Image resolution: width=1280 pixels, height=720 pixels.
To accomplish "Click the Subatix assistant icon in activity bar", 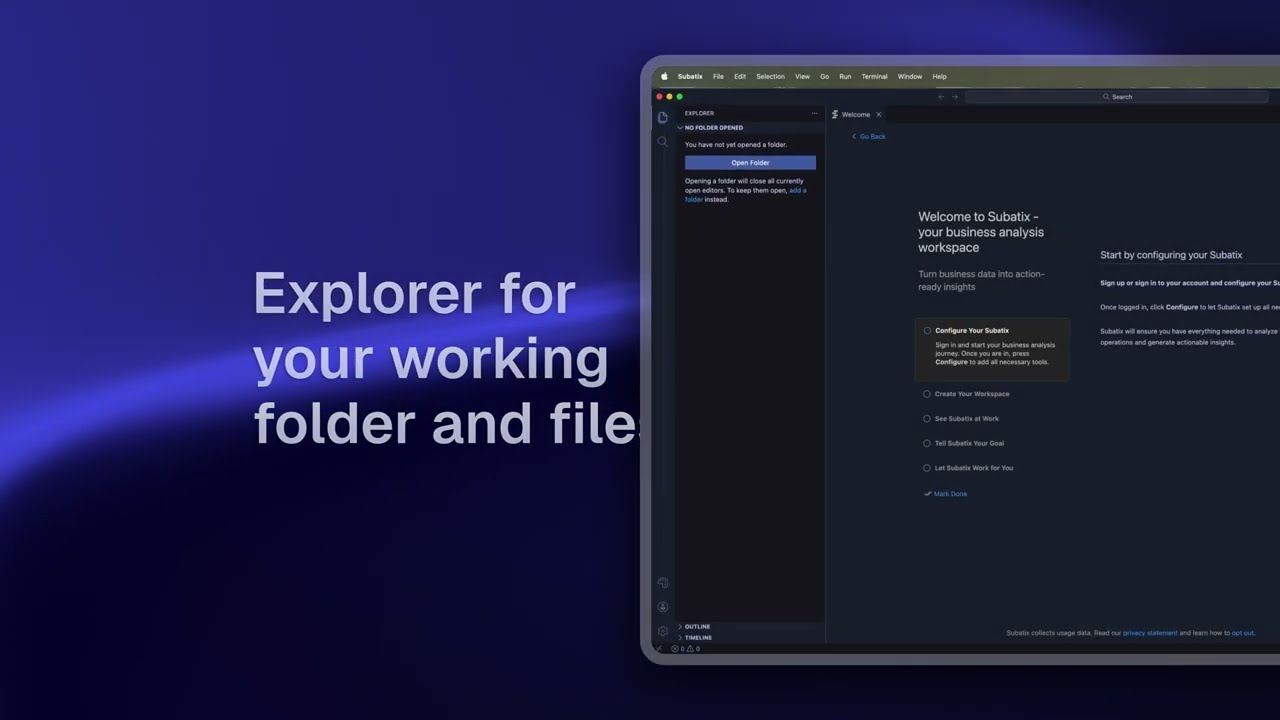I will click(x=662, y=583).
